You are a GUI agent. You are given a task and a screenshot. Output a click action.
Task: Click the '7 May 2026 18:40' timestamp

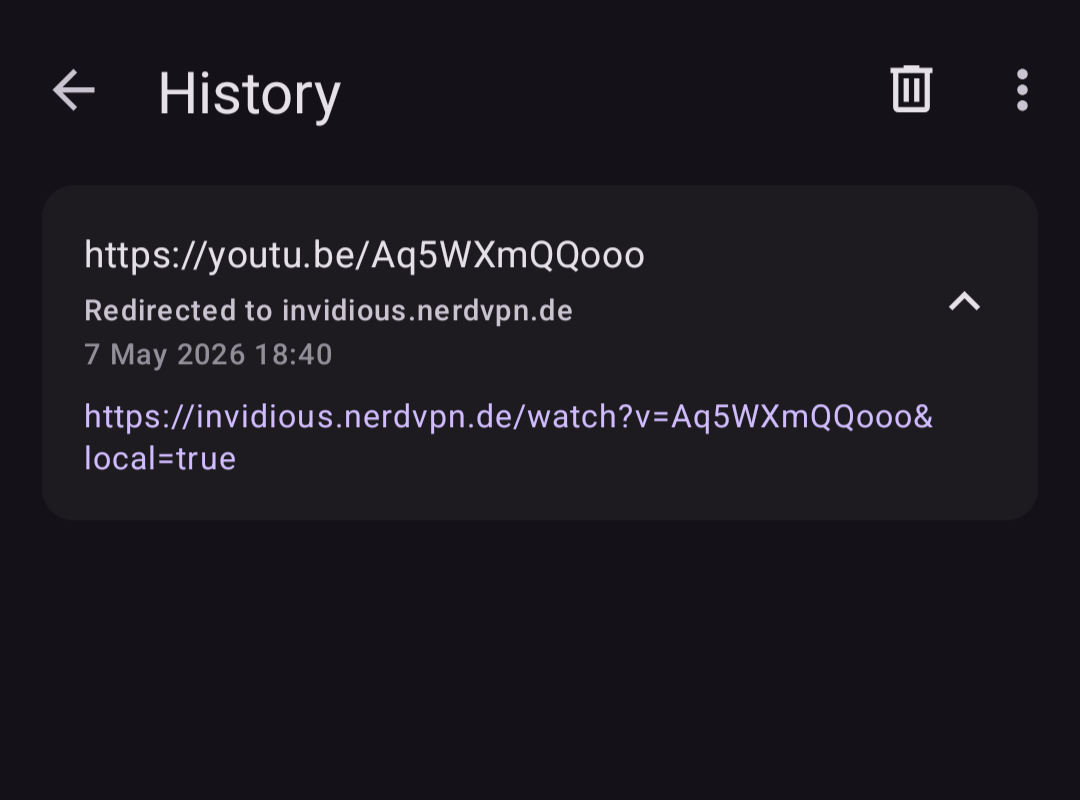208,355
